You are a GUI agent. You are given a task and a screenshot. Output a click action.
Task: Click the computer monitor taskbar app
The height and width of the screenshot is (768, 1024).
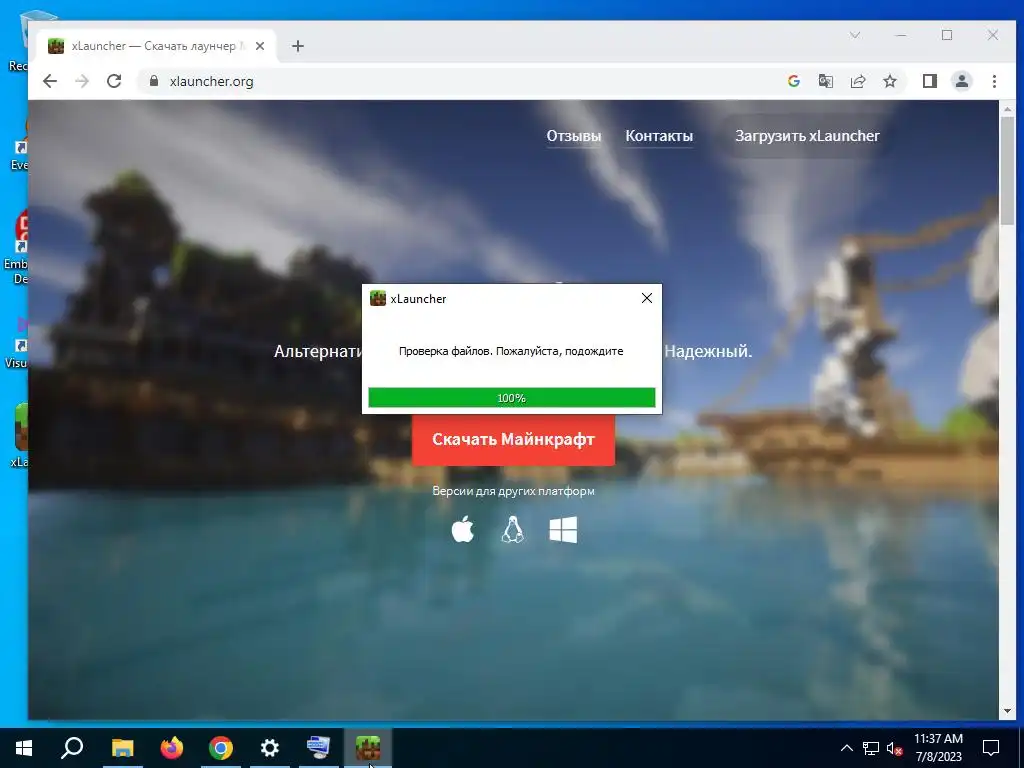(x=319, y=748)
